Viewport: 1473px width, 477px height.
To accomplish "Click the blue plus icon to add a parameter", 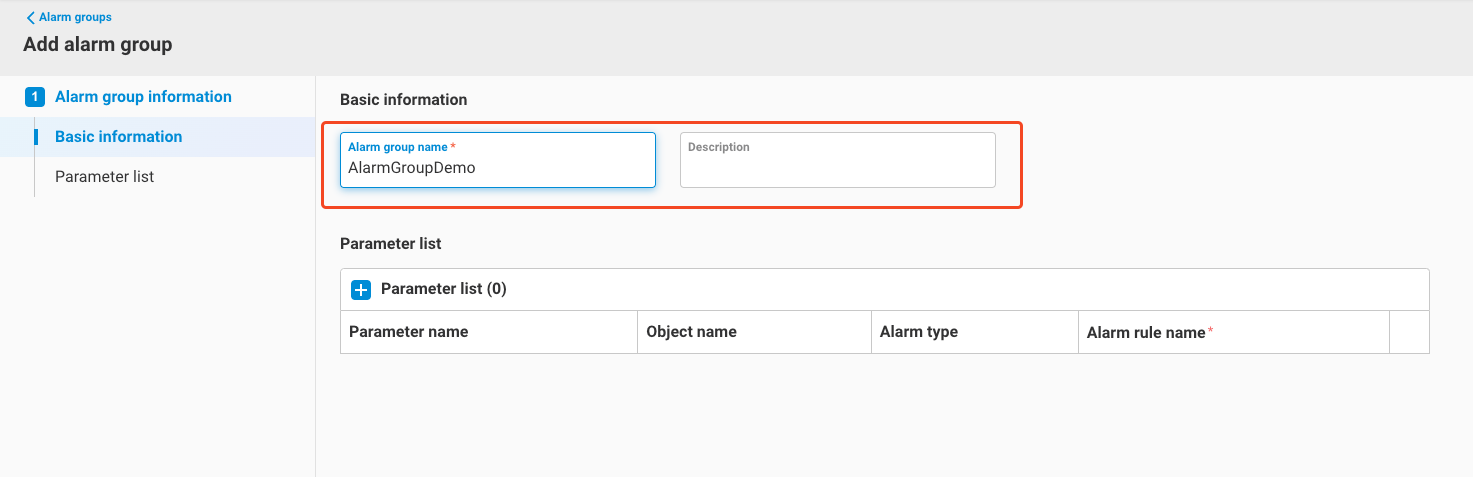I will point(361,290).
